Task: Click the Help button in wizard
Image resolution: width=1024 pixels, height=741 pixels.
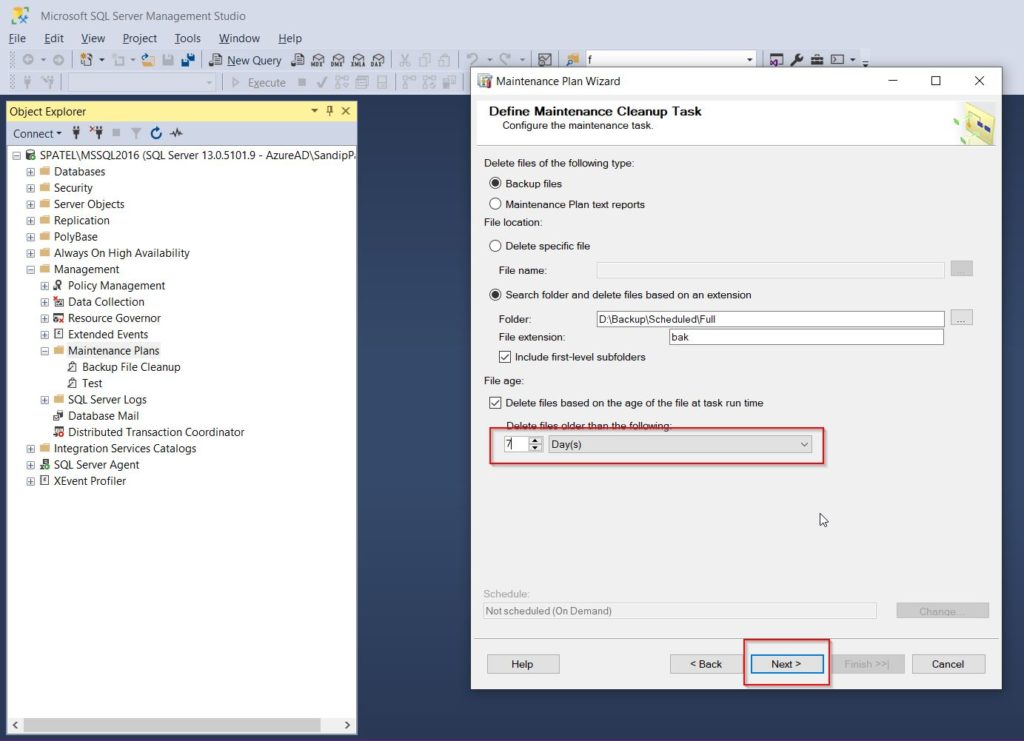Action: (x=522, y=664)
